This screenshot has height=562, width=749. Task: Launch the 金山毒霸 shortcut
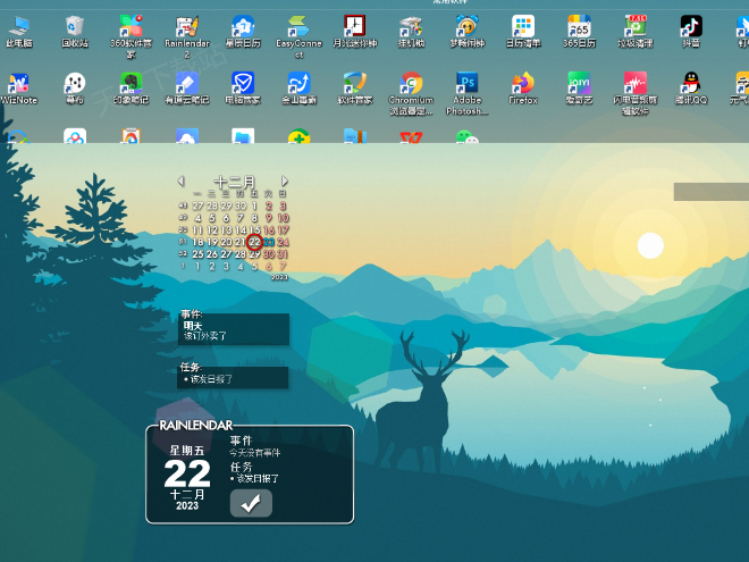coord(299,88)
